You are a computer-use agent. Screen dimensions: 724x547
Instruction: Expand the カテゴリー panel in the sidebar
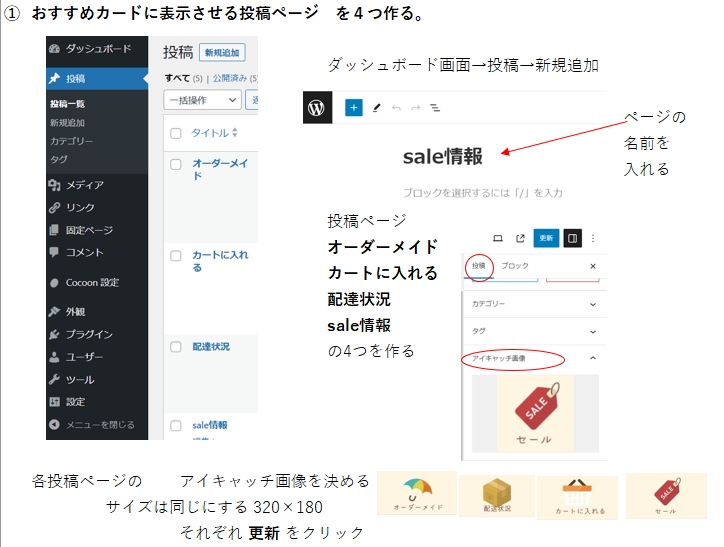coord(592,304)
